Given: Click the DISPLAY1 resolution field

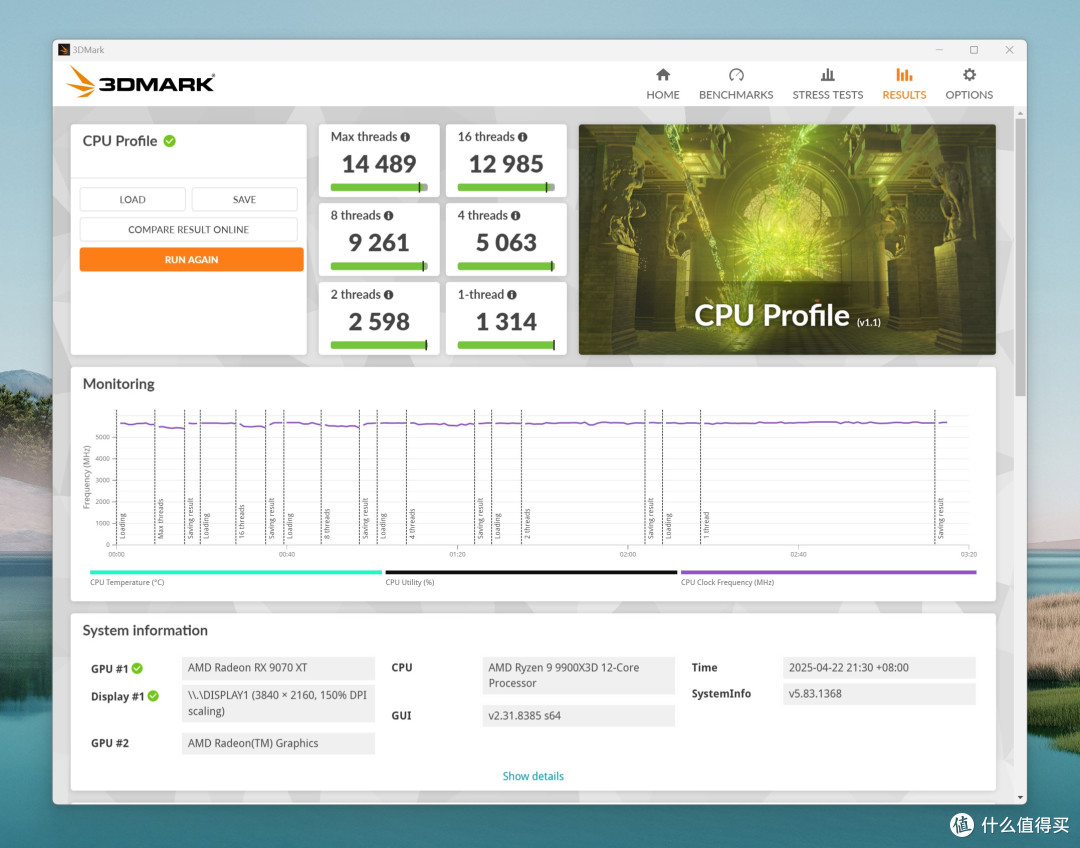Looking at the screenshot, I should coord(278,703).
